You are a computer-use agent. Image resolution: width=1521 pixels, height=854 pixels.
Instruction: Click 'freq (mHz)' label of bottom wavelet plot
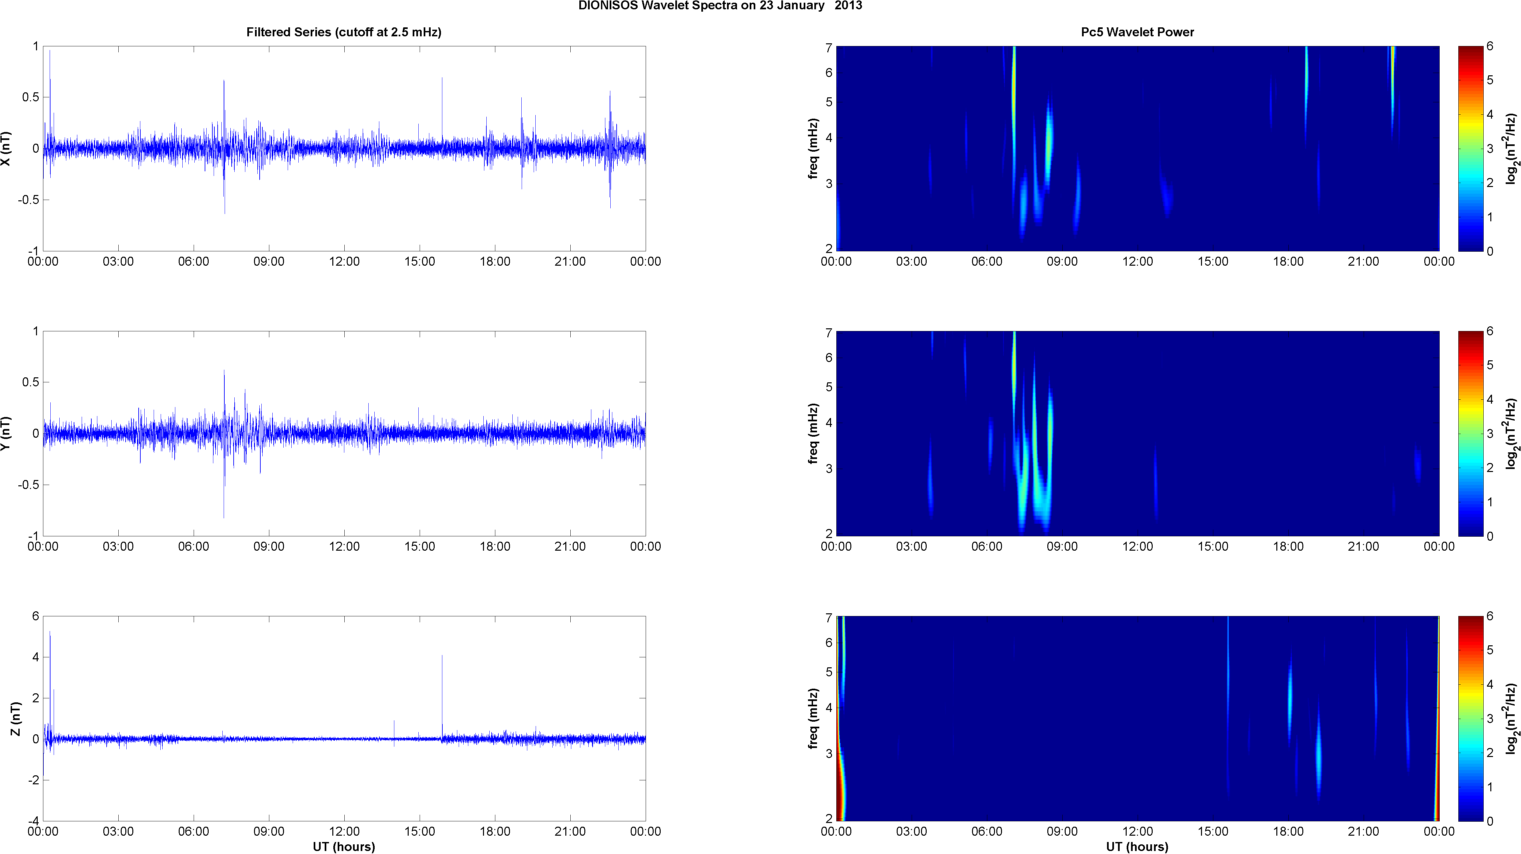click(813, 718)
